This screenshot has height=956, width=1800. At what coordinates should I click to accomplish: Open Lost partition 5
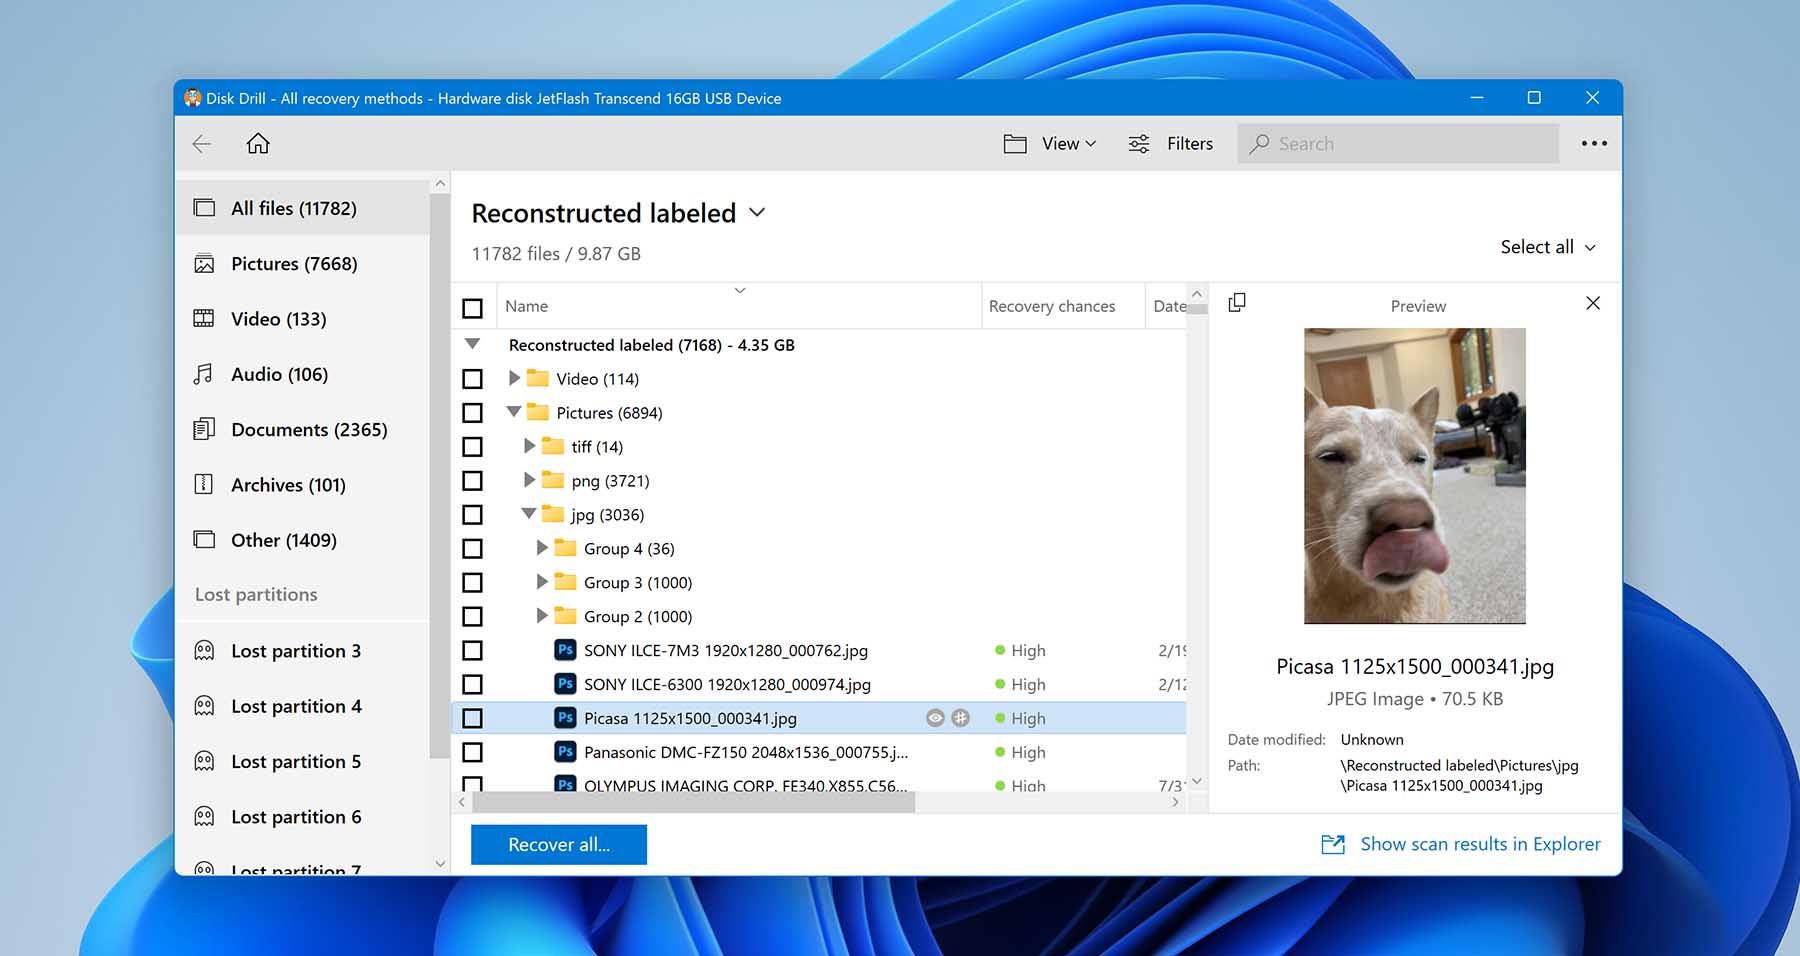pyautogui.click(x=303, y=762)
